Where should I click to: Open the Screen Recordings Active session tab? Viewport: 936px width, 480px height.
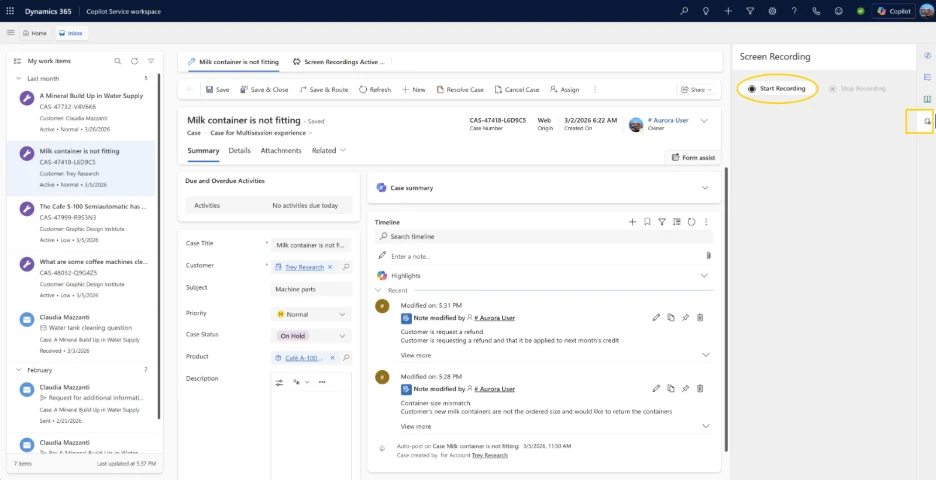click(x=337, y=61)
